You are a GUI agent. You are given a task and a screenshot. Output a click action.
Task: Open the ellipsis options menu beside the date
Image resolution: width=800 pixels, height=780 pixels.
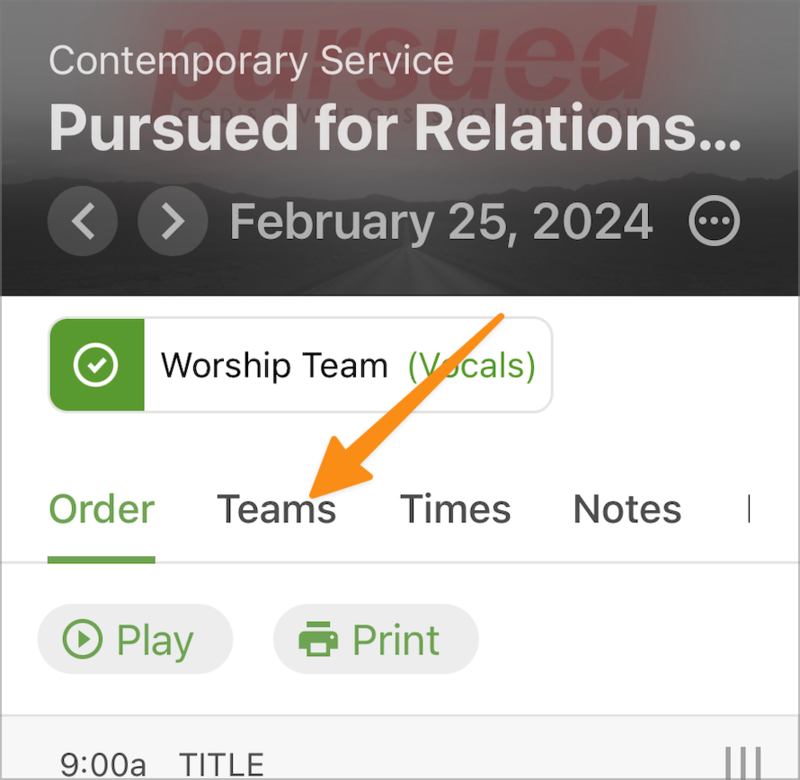coord(715,221)
